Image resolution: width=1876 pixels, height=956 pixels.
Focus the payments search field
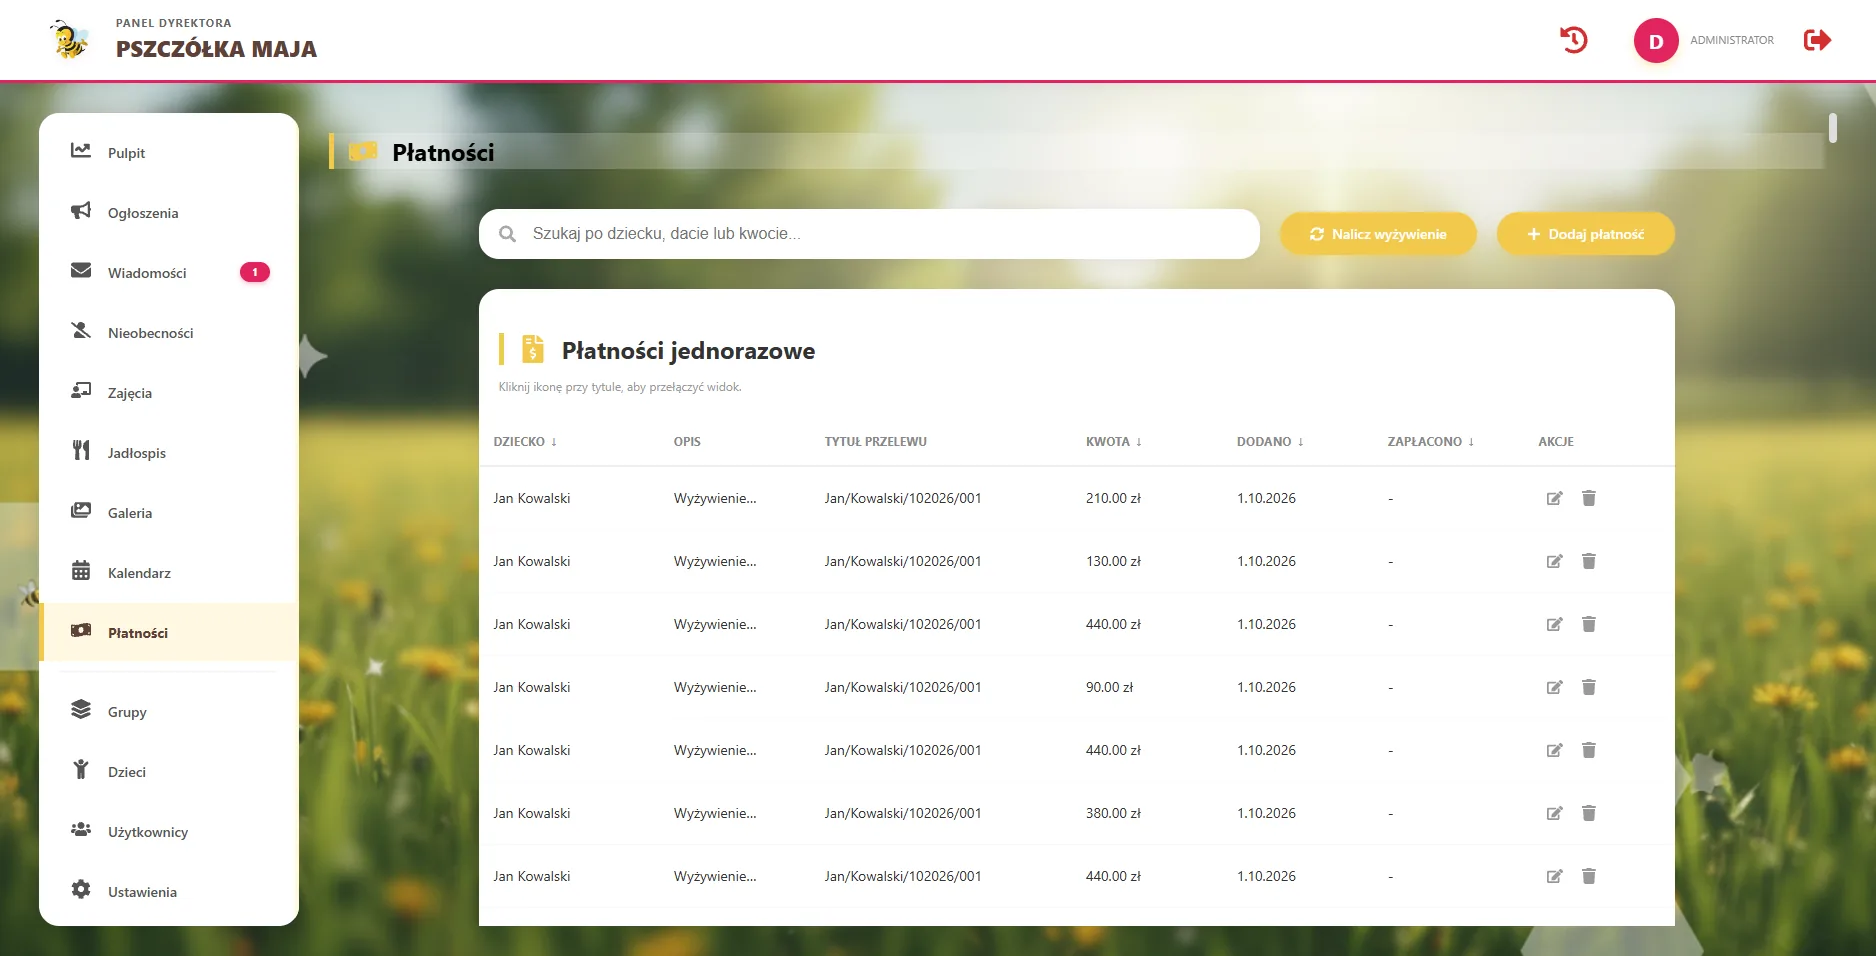coord(869,234)
